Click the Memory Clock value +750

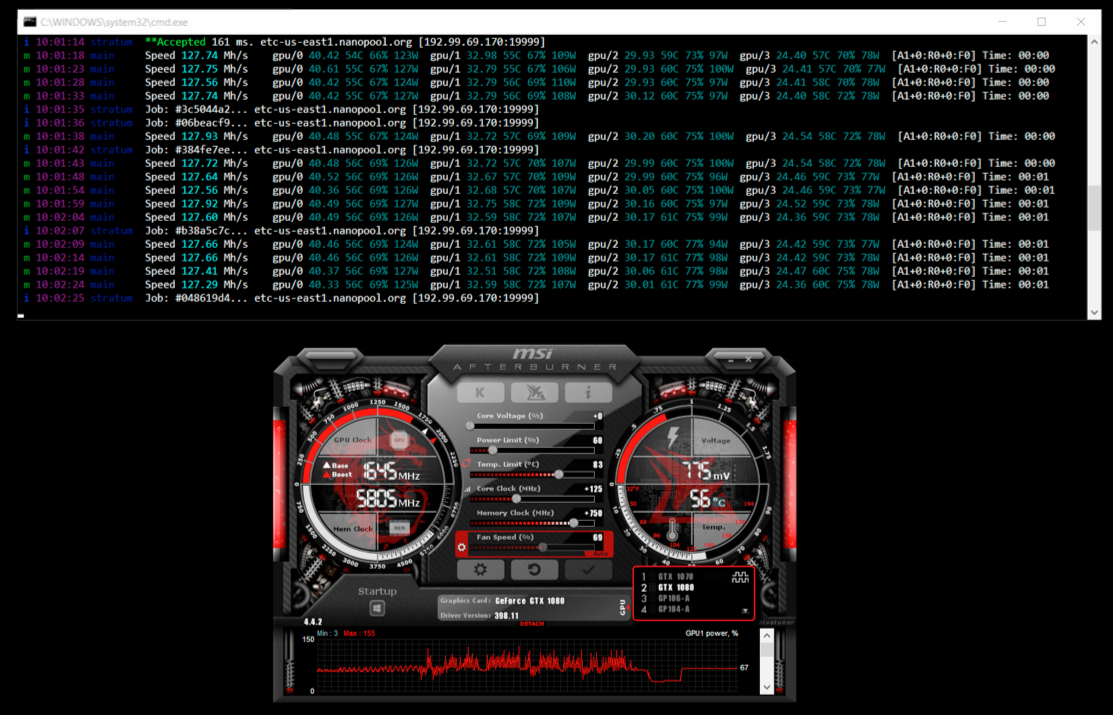coord(593,513)
